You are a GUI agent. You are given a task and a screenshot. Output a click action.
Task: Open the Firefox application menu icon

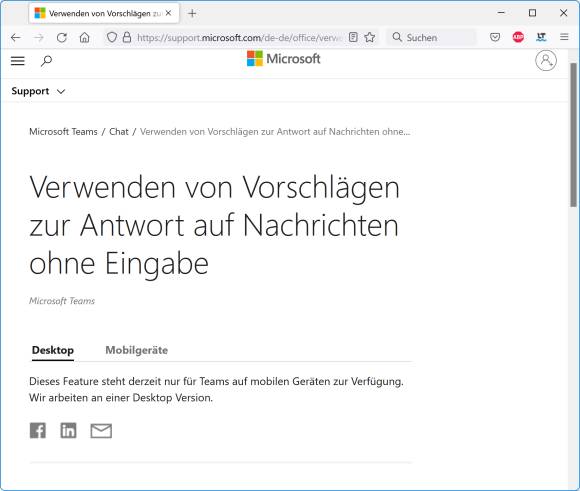pos(564,37)
